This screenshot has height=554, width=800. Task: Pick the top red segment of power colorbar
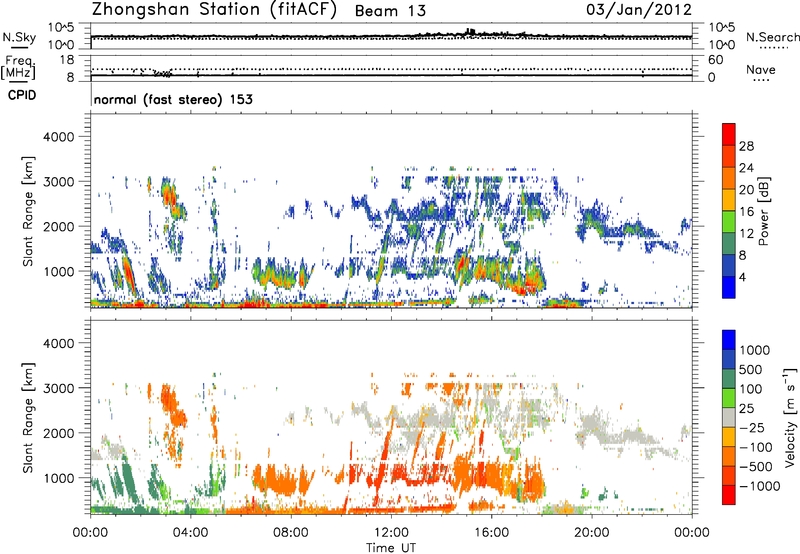point(729,135)
